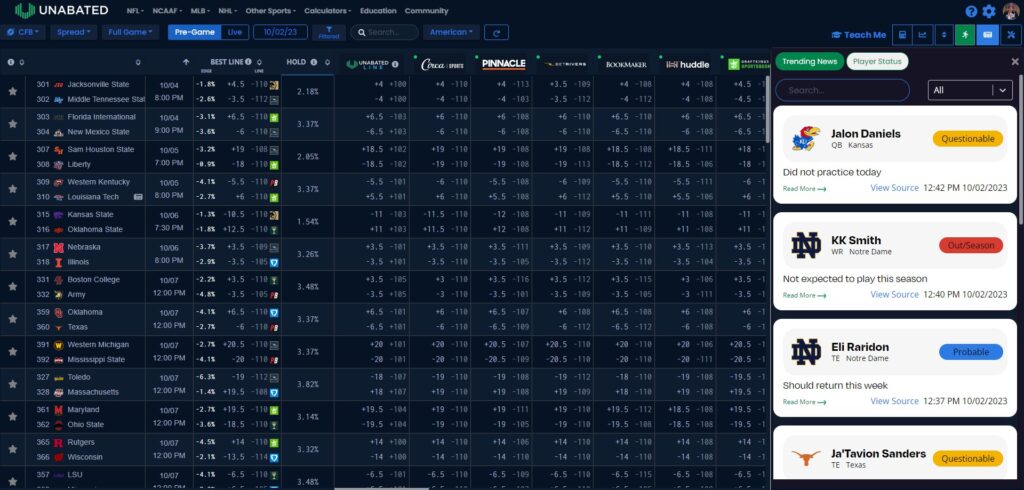Open the Education menu item

pos(378,11)
